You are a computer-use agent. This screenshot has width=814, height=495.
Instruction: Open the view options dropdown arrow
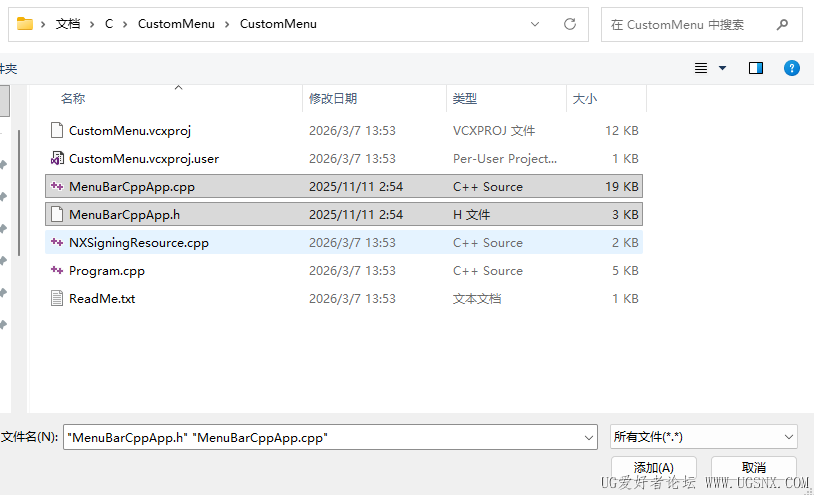(x=722, y=68)
